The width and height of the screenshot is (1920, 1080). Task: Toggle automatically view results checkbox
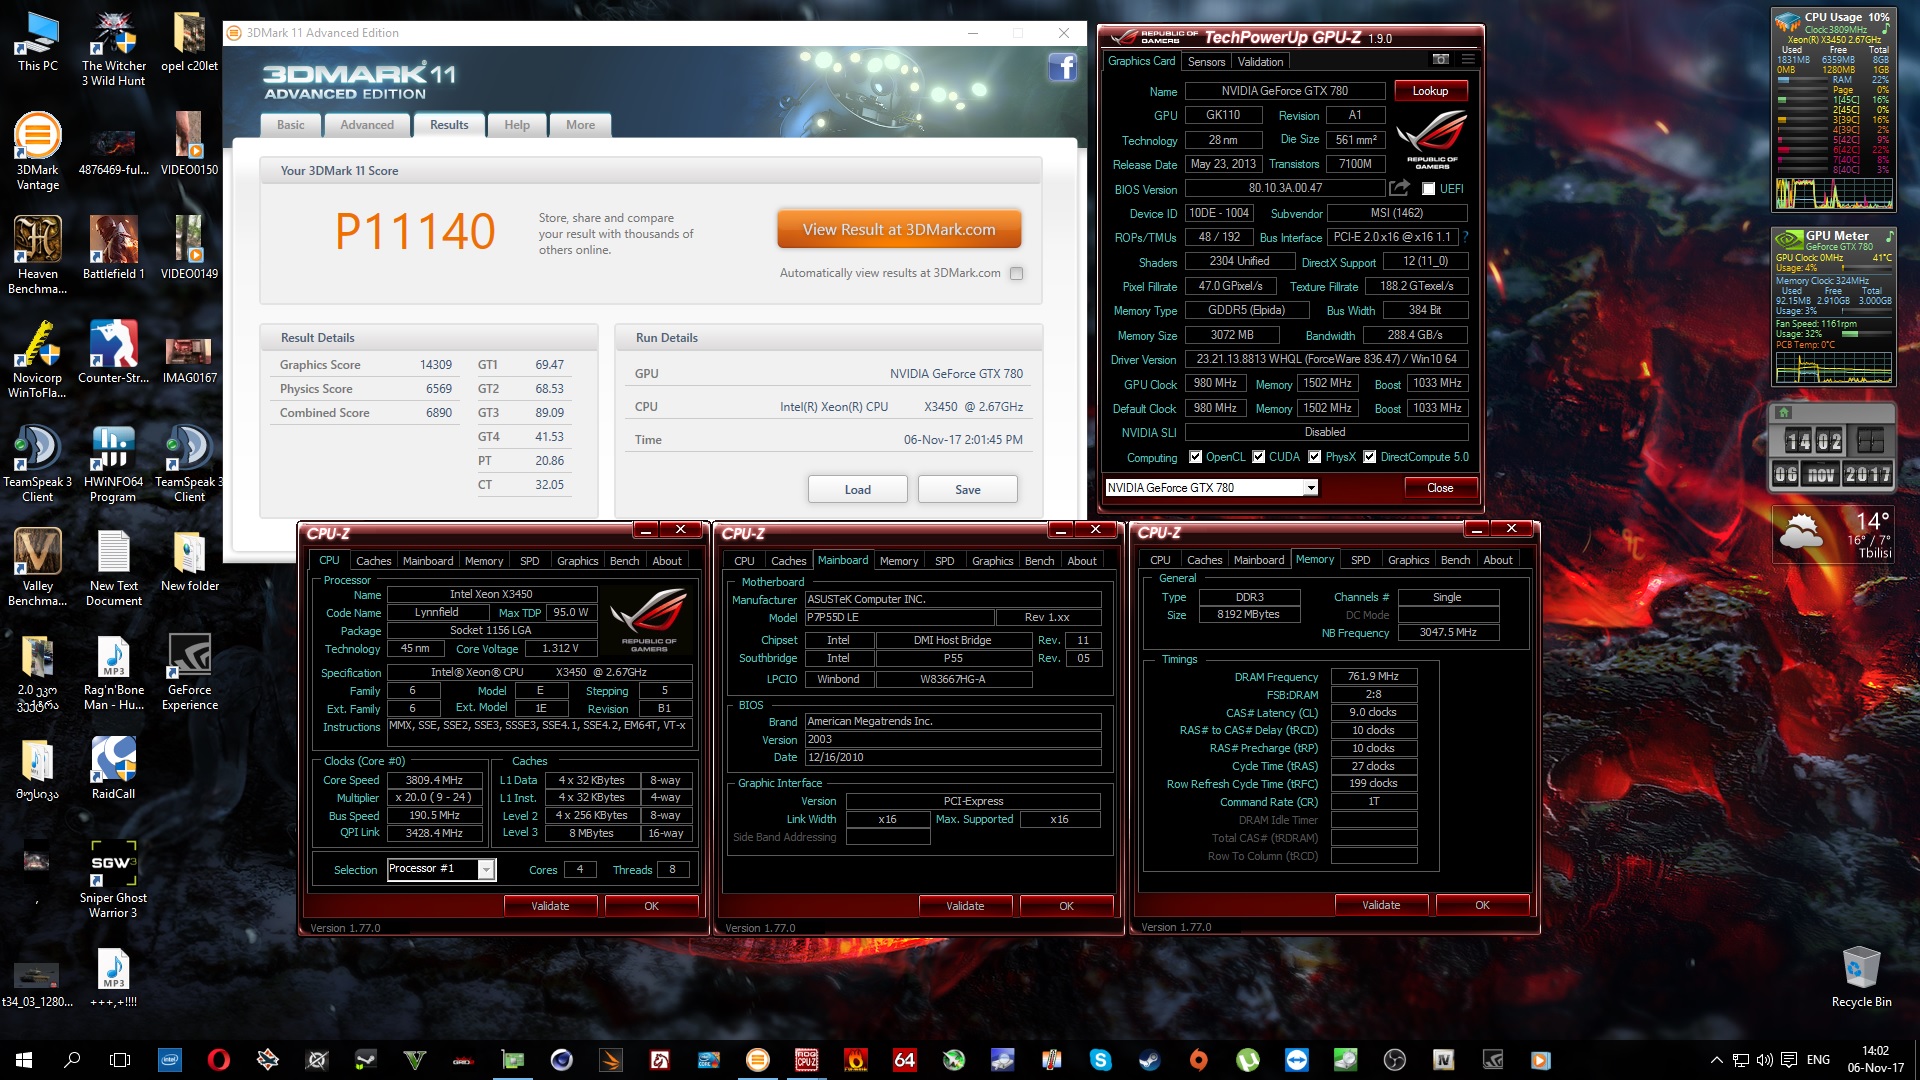pyautogui.click(x=1017, y=273)
